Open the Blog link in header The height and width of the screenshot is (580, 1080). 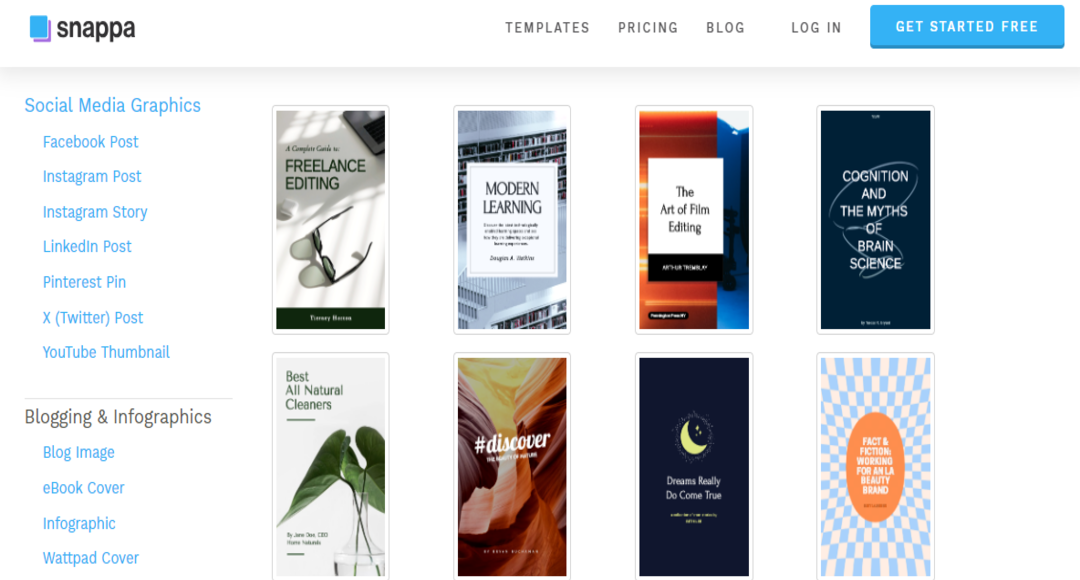point(725,28)
